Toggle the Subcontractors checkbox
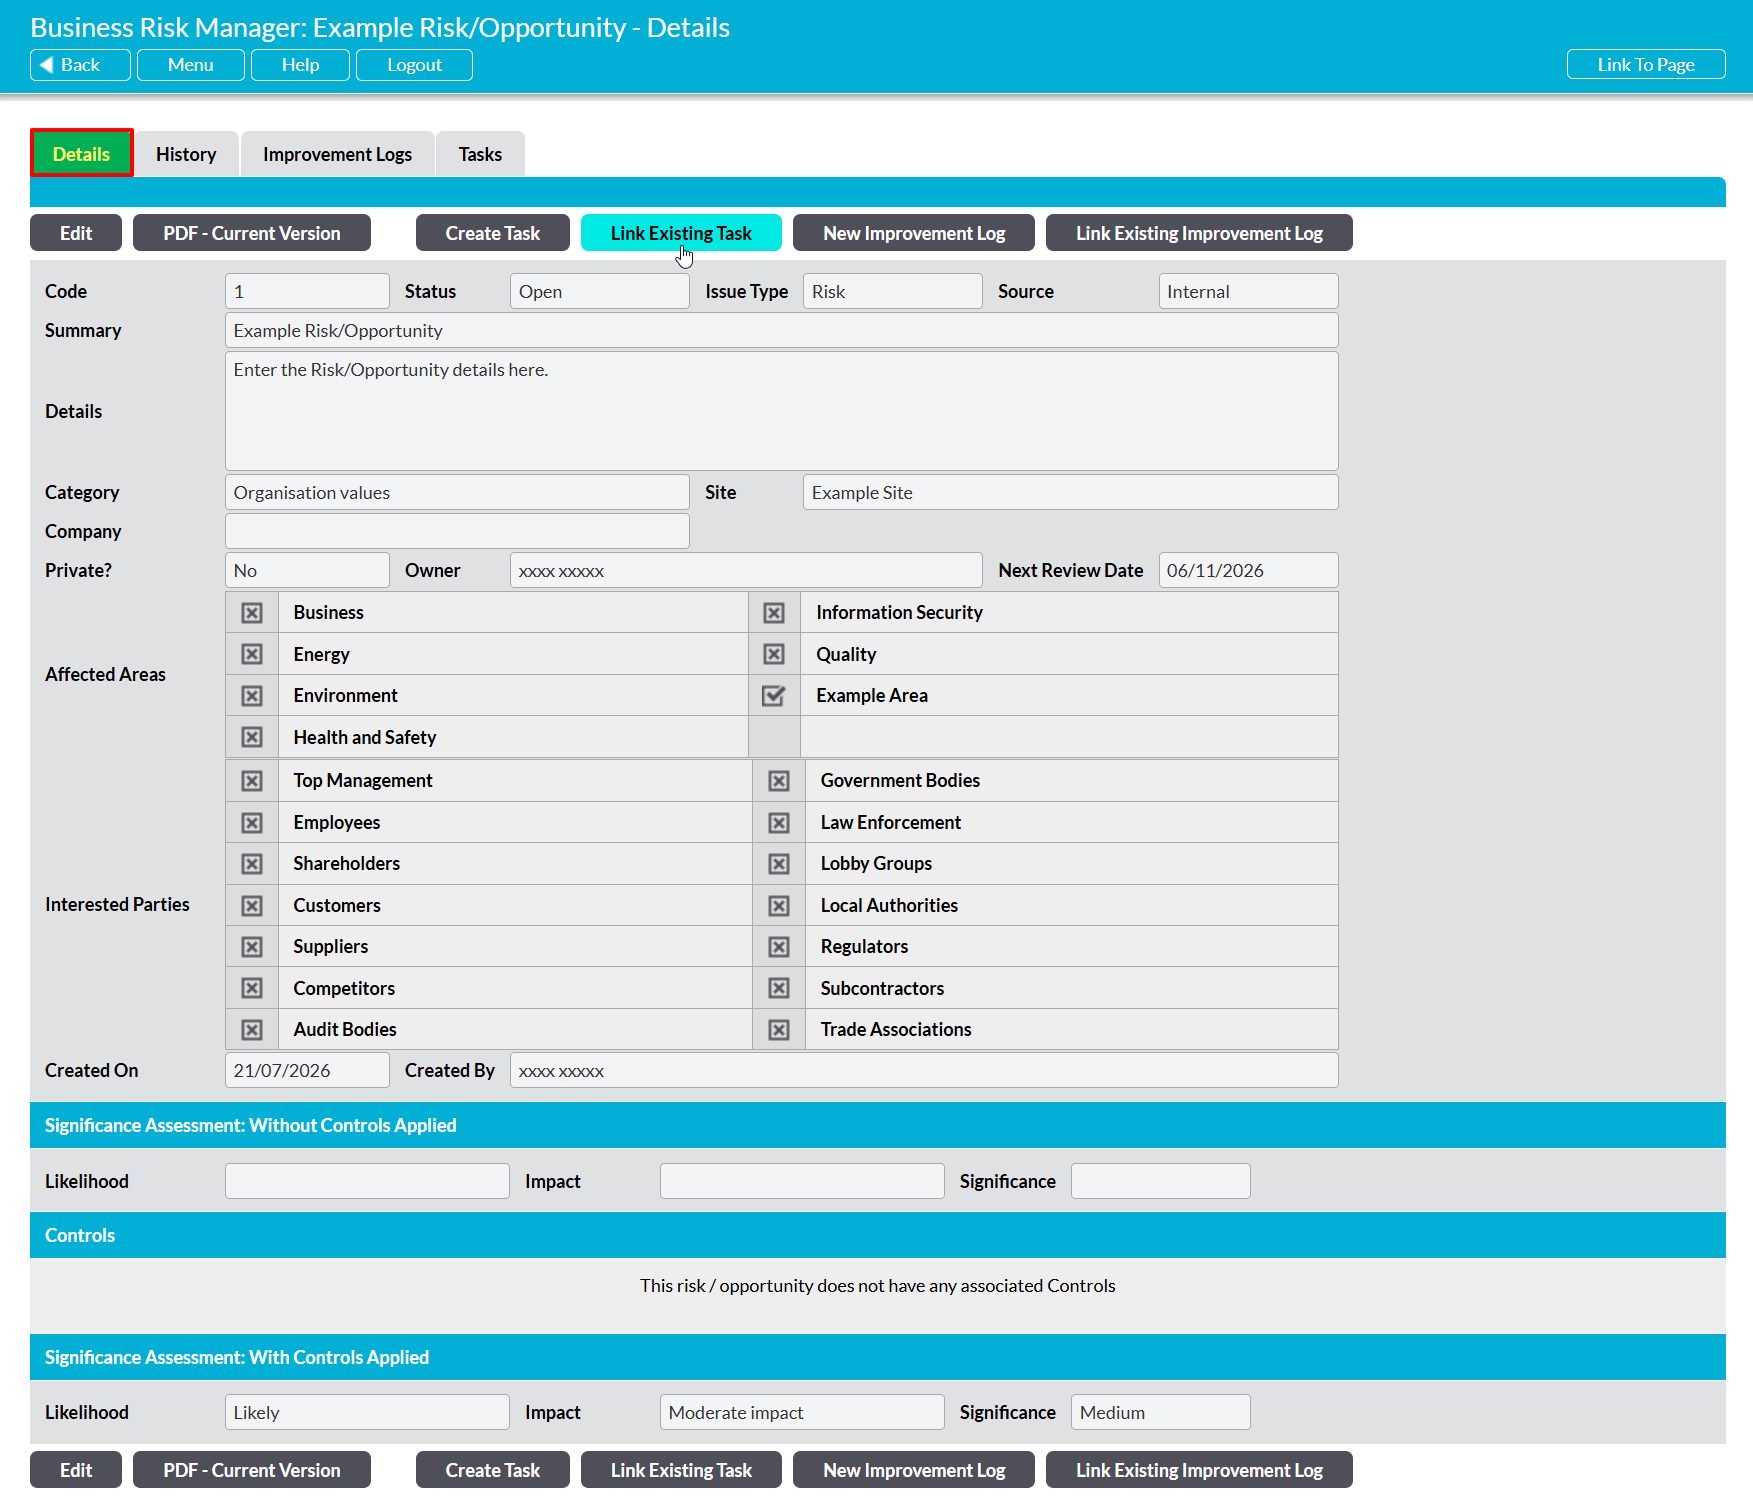Viewport: 1753px width, 1506px height. (779, 988)
